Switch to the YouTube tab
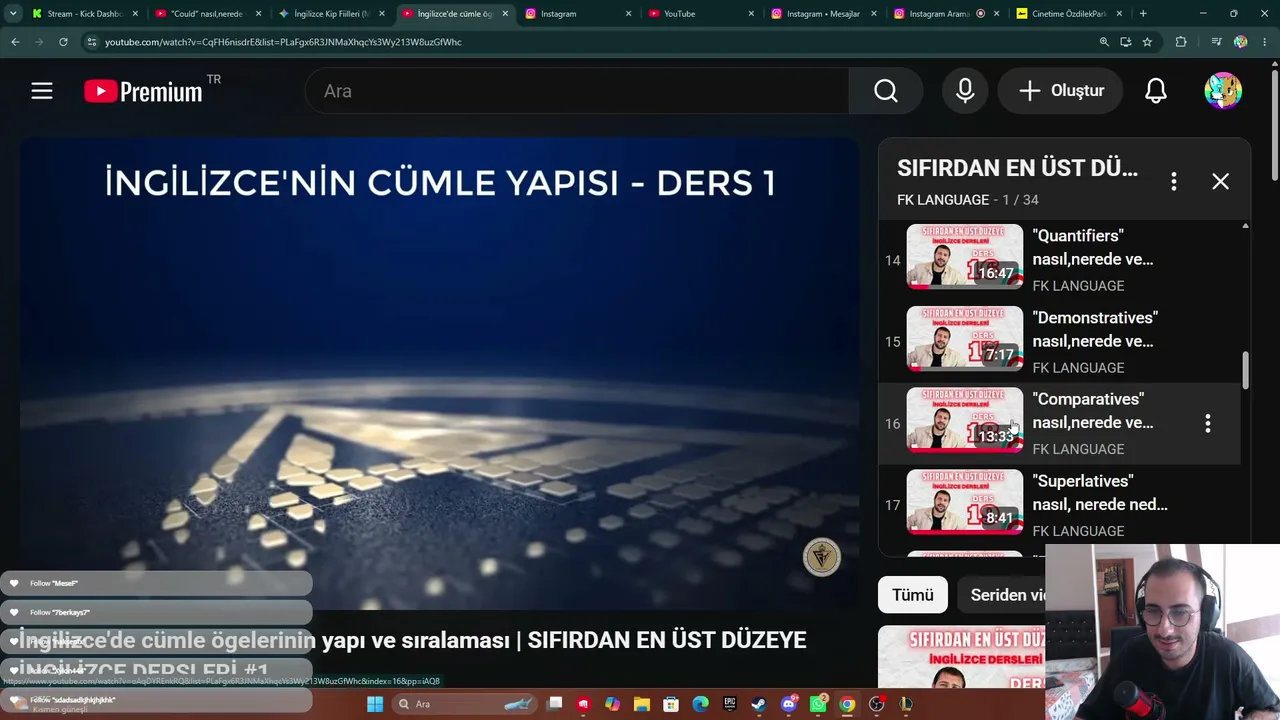Image resolution: width=1280 pixels, height=720 pixels. [701, 14]
